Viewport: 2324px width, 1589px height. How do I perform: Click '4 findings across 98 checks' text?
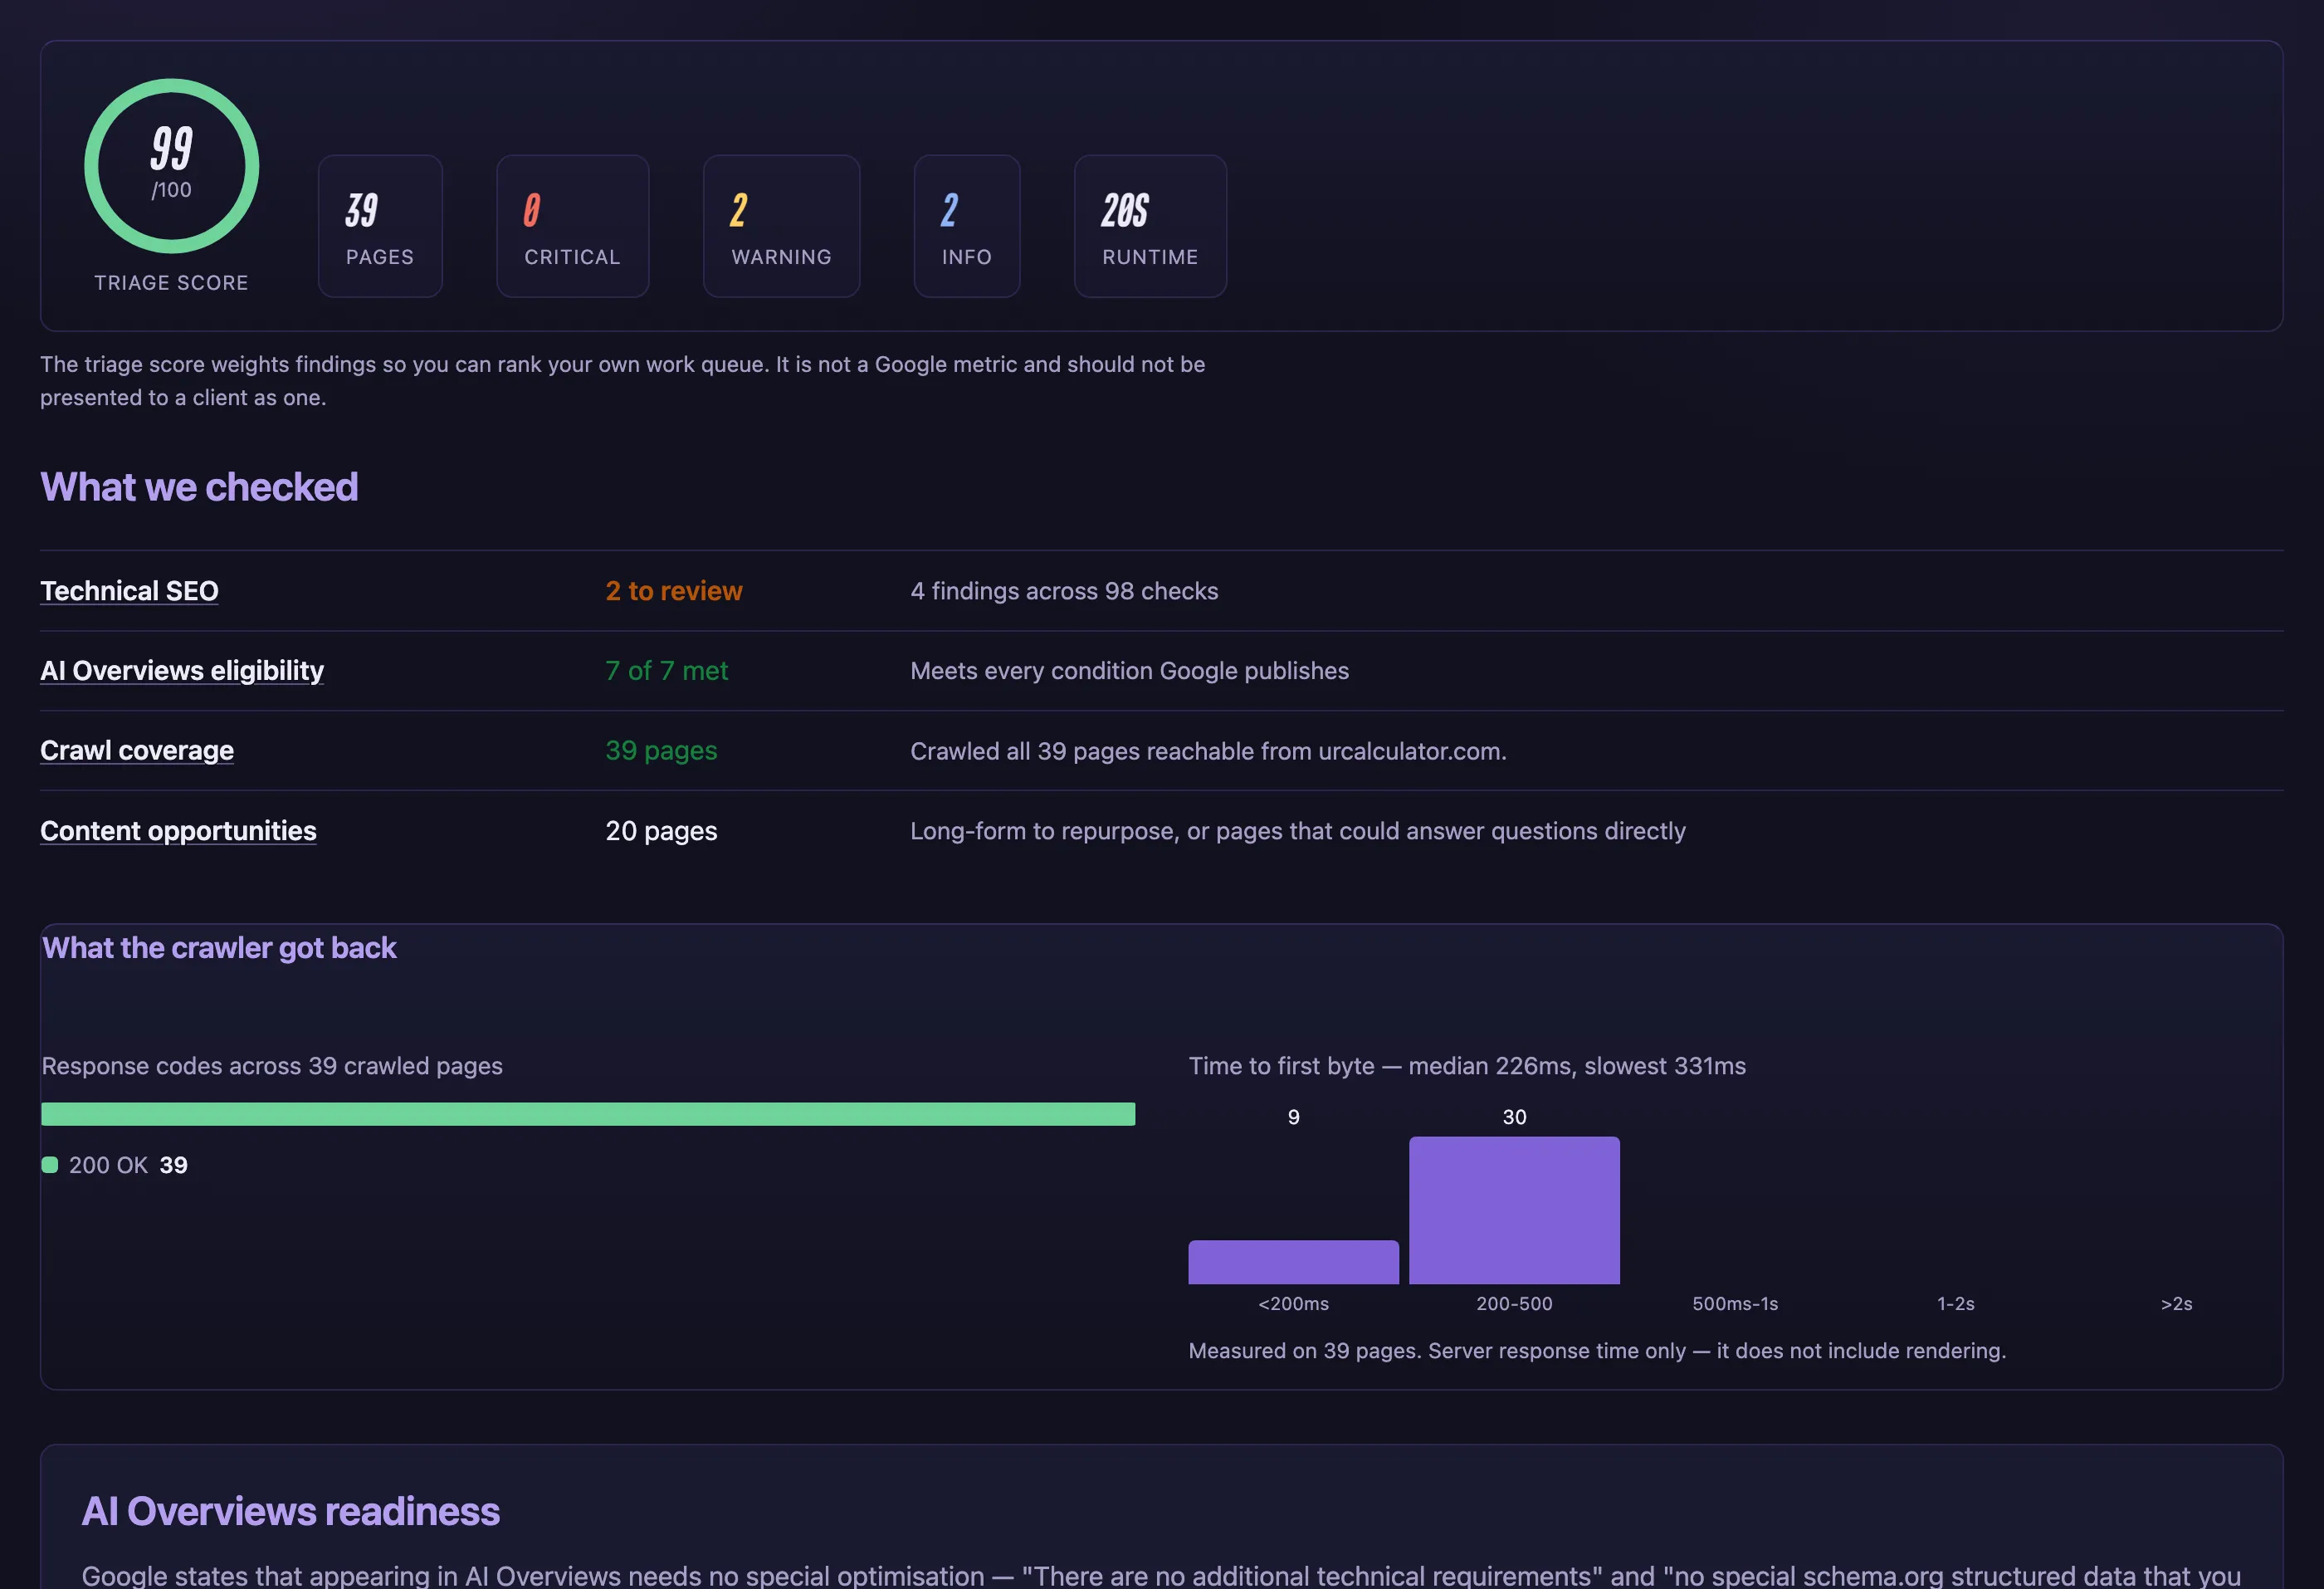1064,591
